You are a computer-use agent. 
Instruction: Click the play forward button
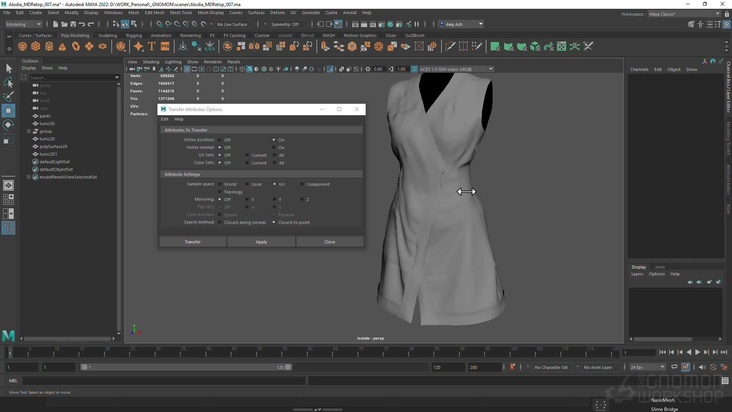coord(697,352)
